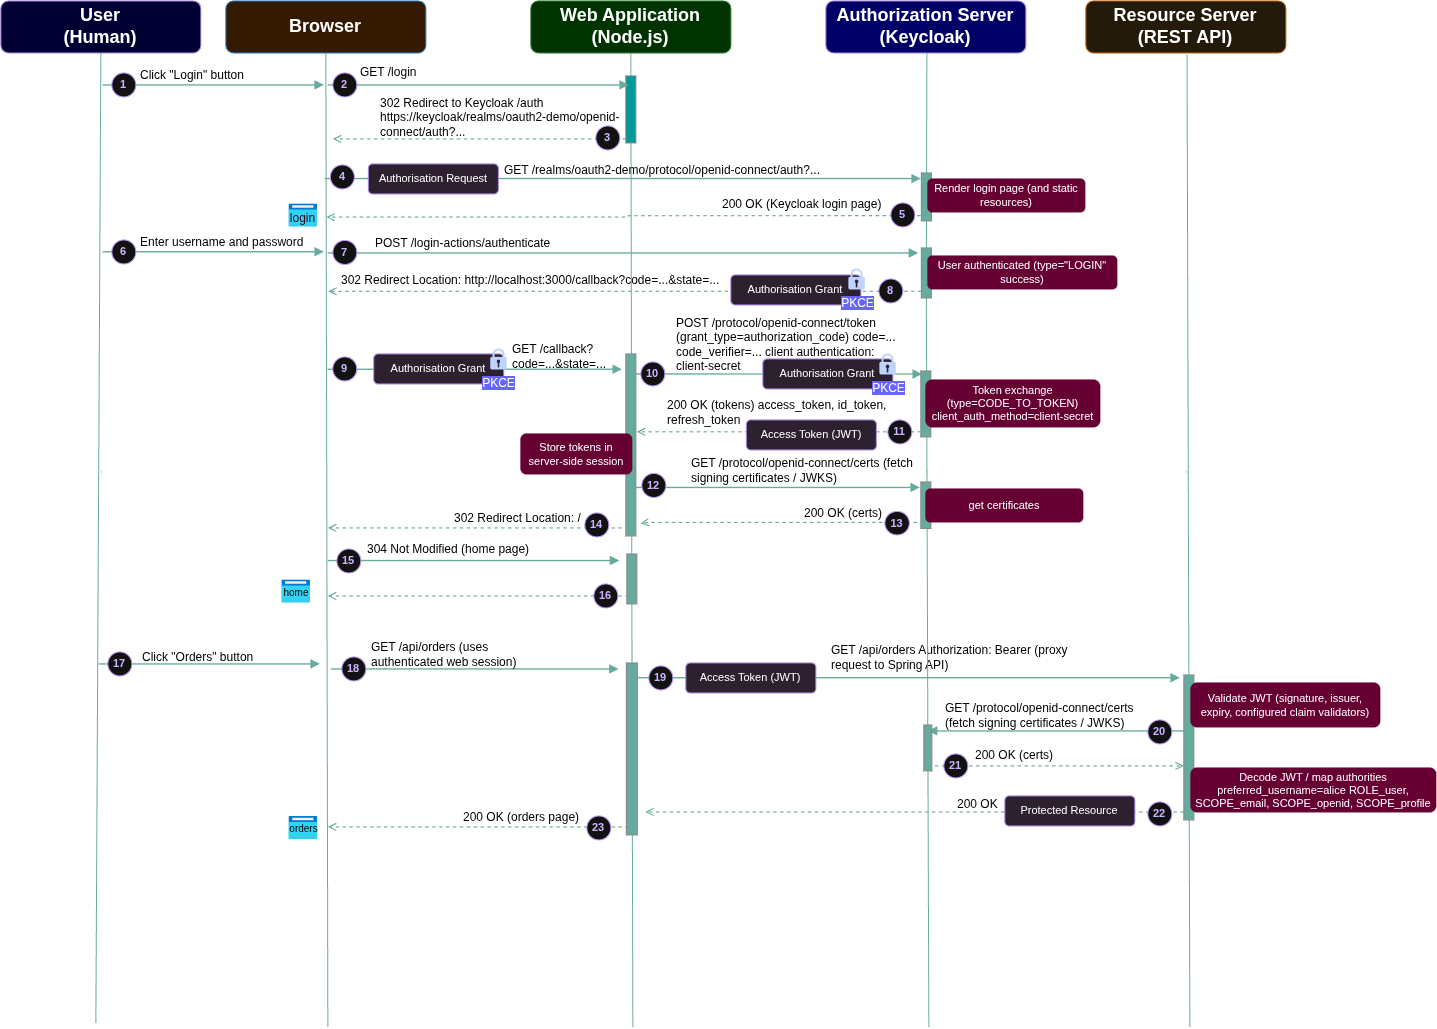Select the User (Human) participant header

pyautogui.click(x=100, y=27)
